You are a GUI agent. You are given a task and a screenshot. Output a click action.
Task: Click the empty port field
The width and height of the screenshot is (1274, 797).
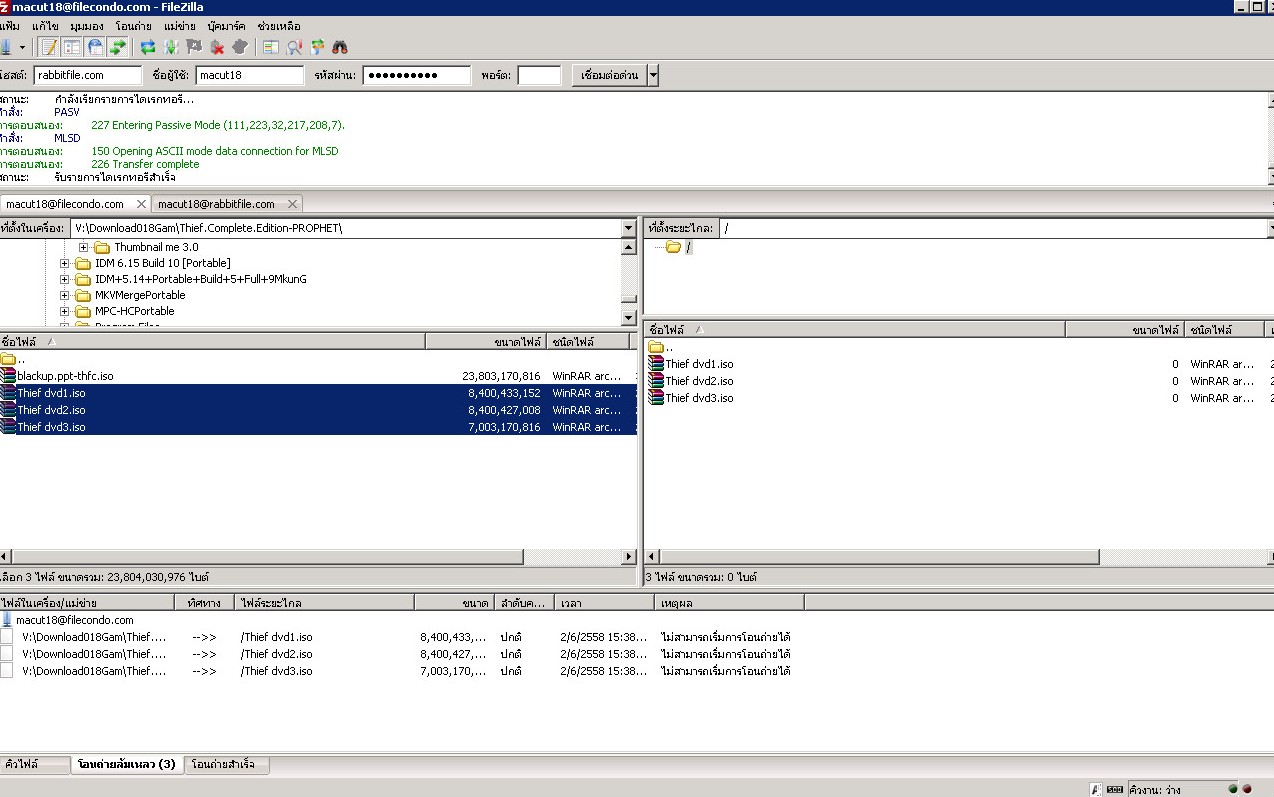pos(539,75)
